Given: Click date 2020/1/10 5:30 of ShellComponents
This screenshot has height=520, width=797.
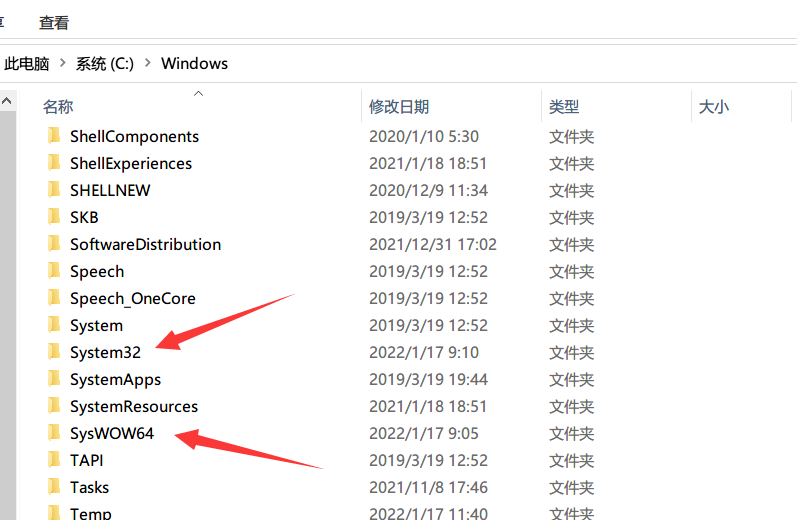Looking at the screenshot, I should pos(424,136).
